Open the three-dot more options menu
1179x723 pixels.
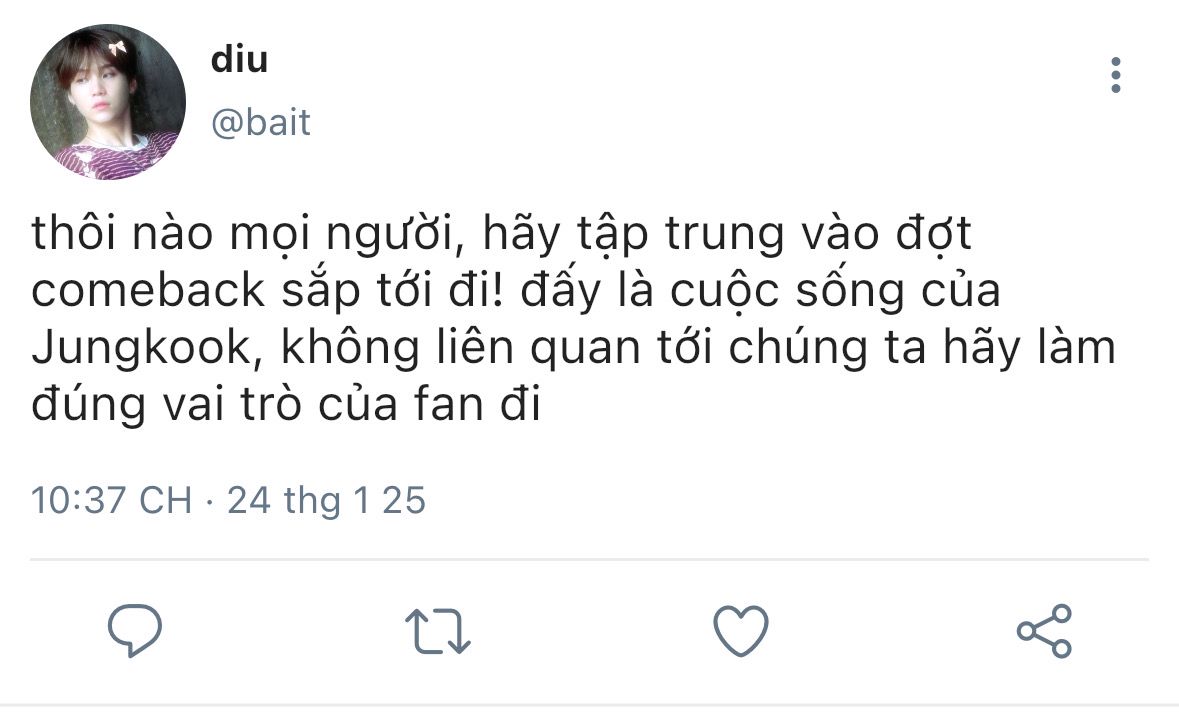pos(1116,75)
